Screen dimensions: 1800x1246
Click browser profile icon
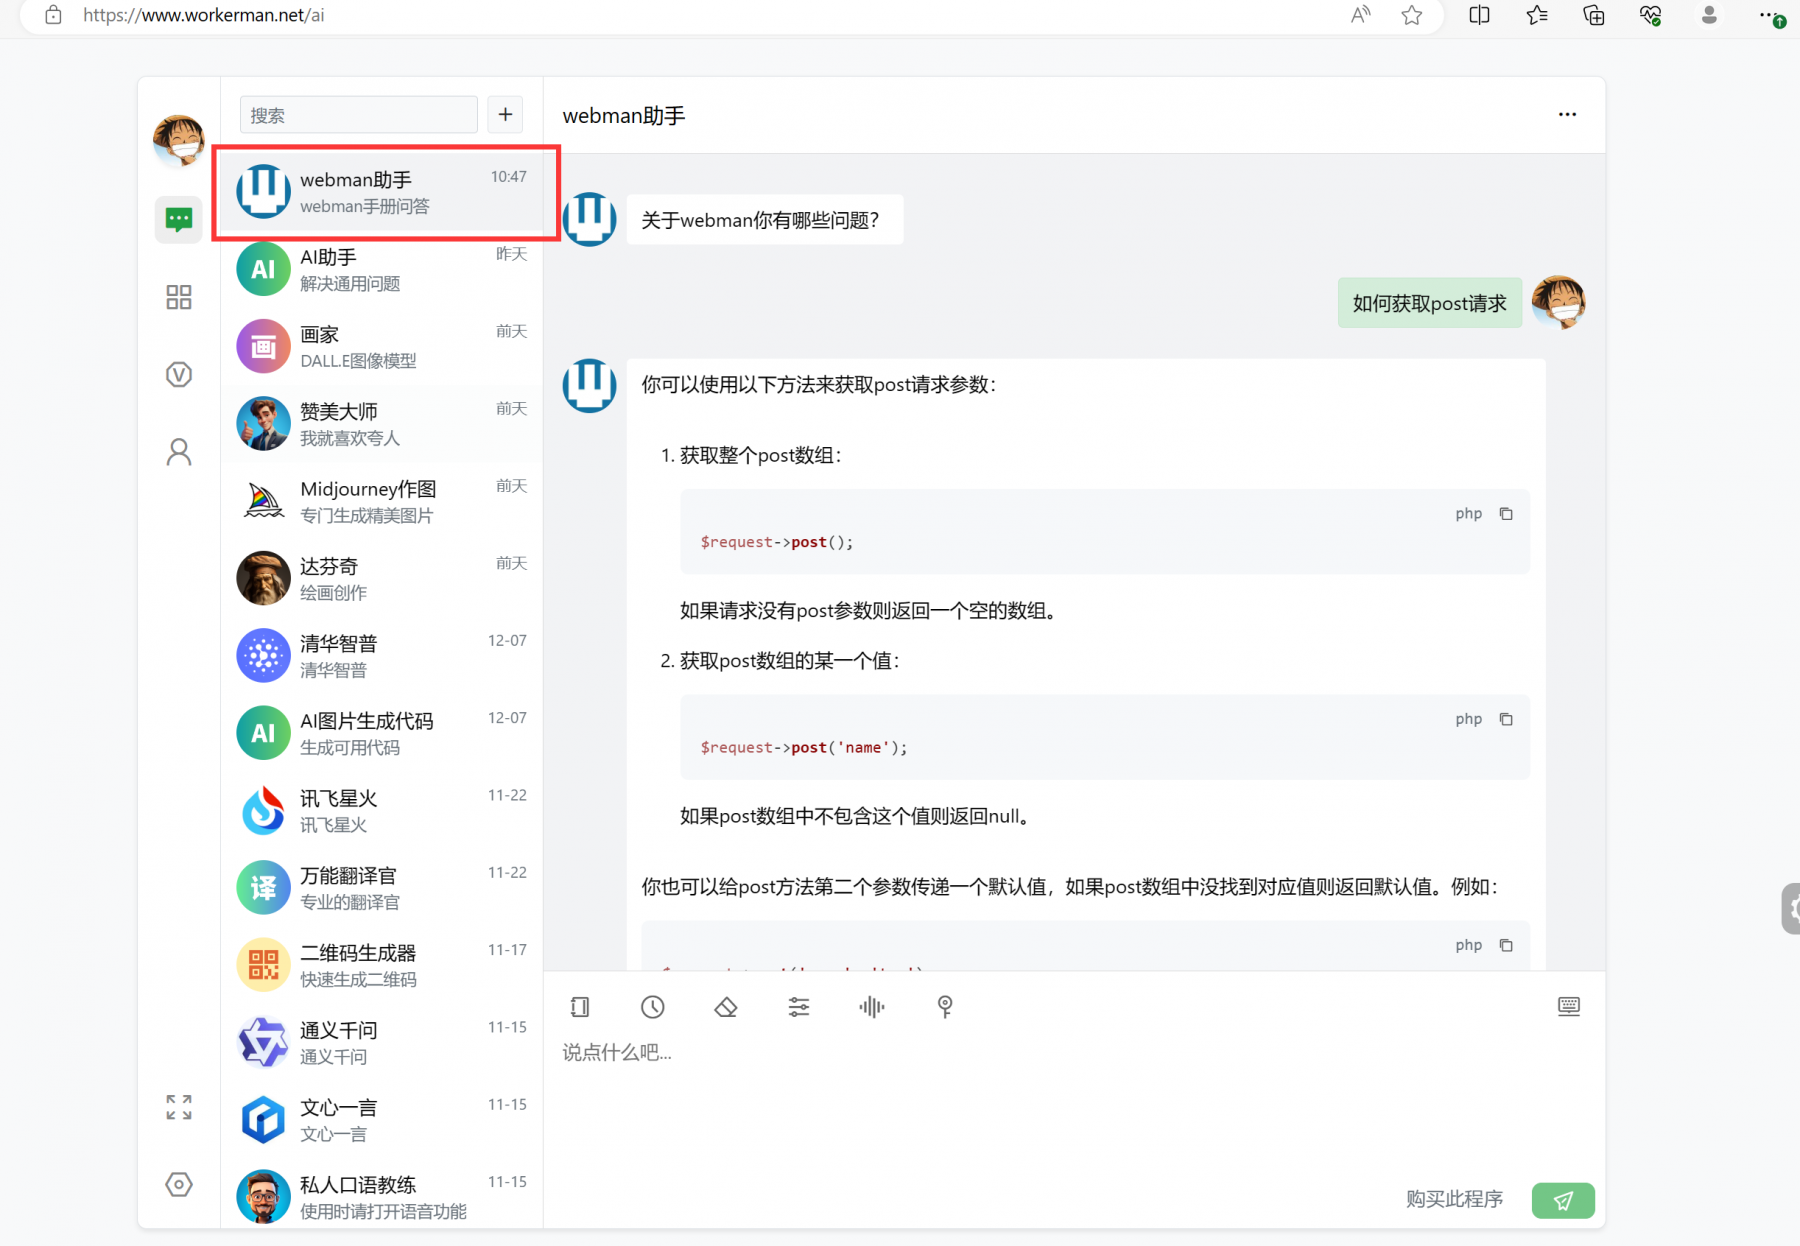coord(1709,15)
